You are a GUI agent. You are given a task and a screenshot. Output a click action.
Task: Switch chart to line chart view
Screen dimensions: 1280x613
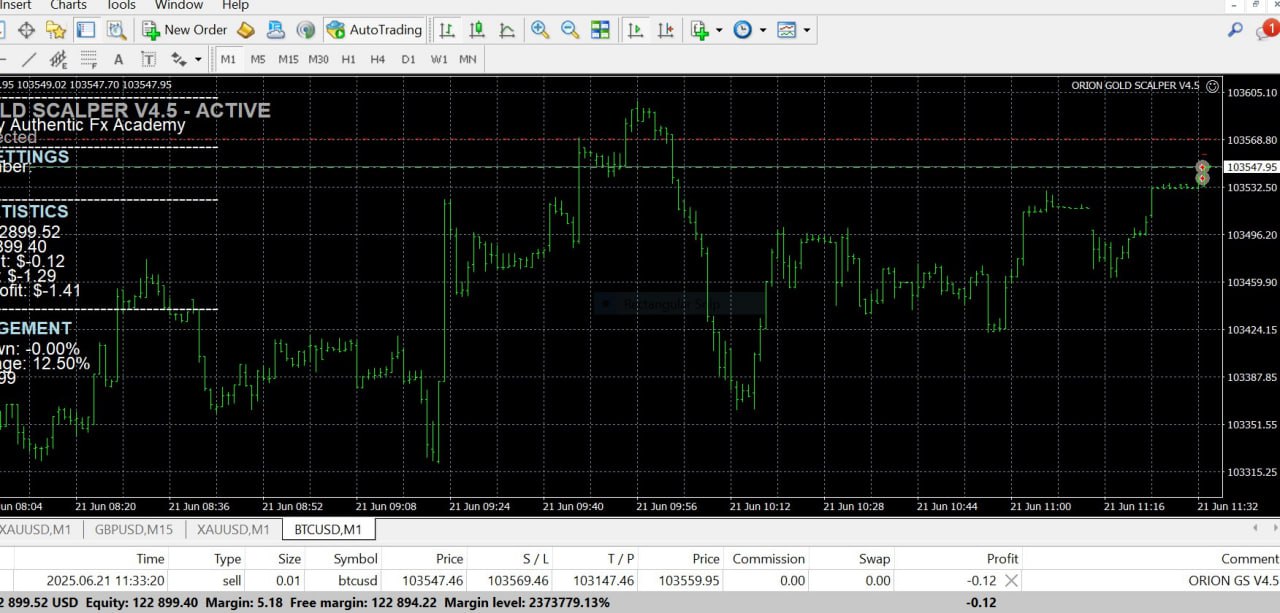tap(508, 30)
